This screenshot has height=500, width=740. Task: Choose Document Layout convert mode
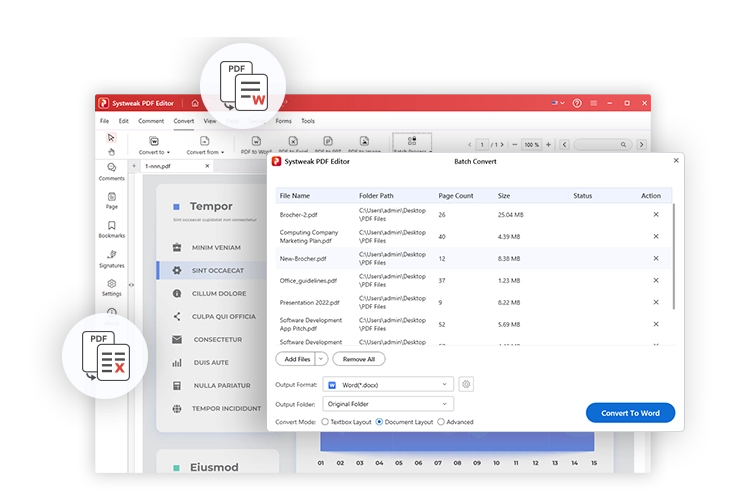379,422
